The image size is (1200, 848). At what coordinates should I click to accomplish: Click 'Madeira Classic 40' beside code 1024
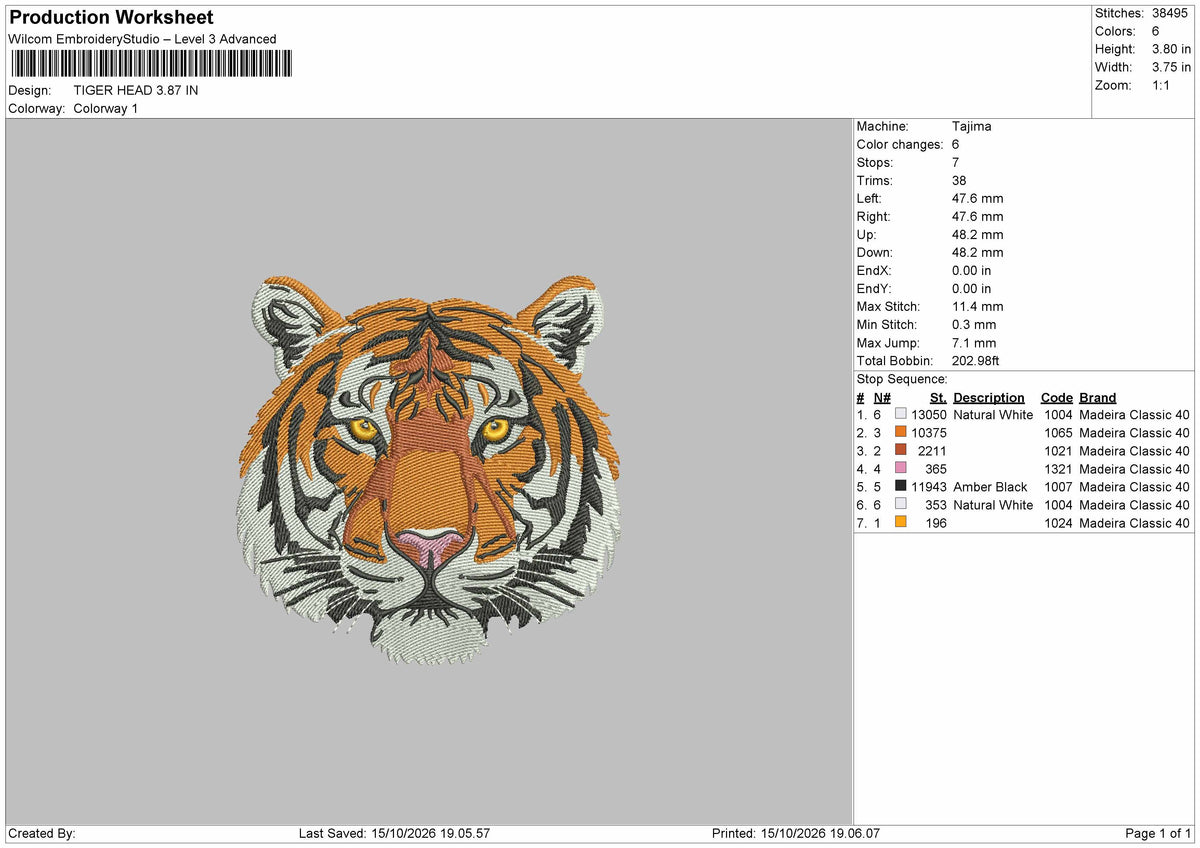1135,522
